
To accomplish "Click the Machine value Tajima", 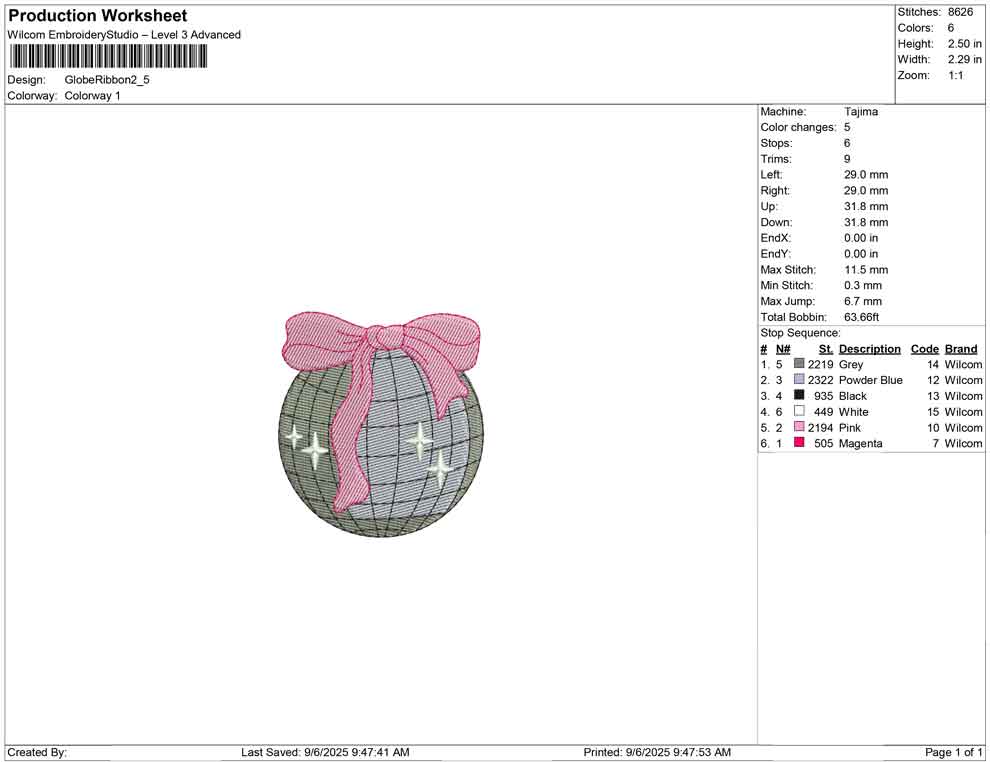I will [x=861, y=112].
